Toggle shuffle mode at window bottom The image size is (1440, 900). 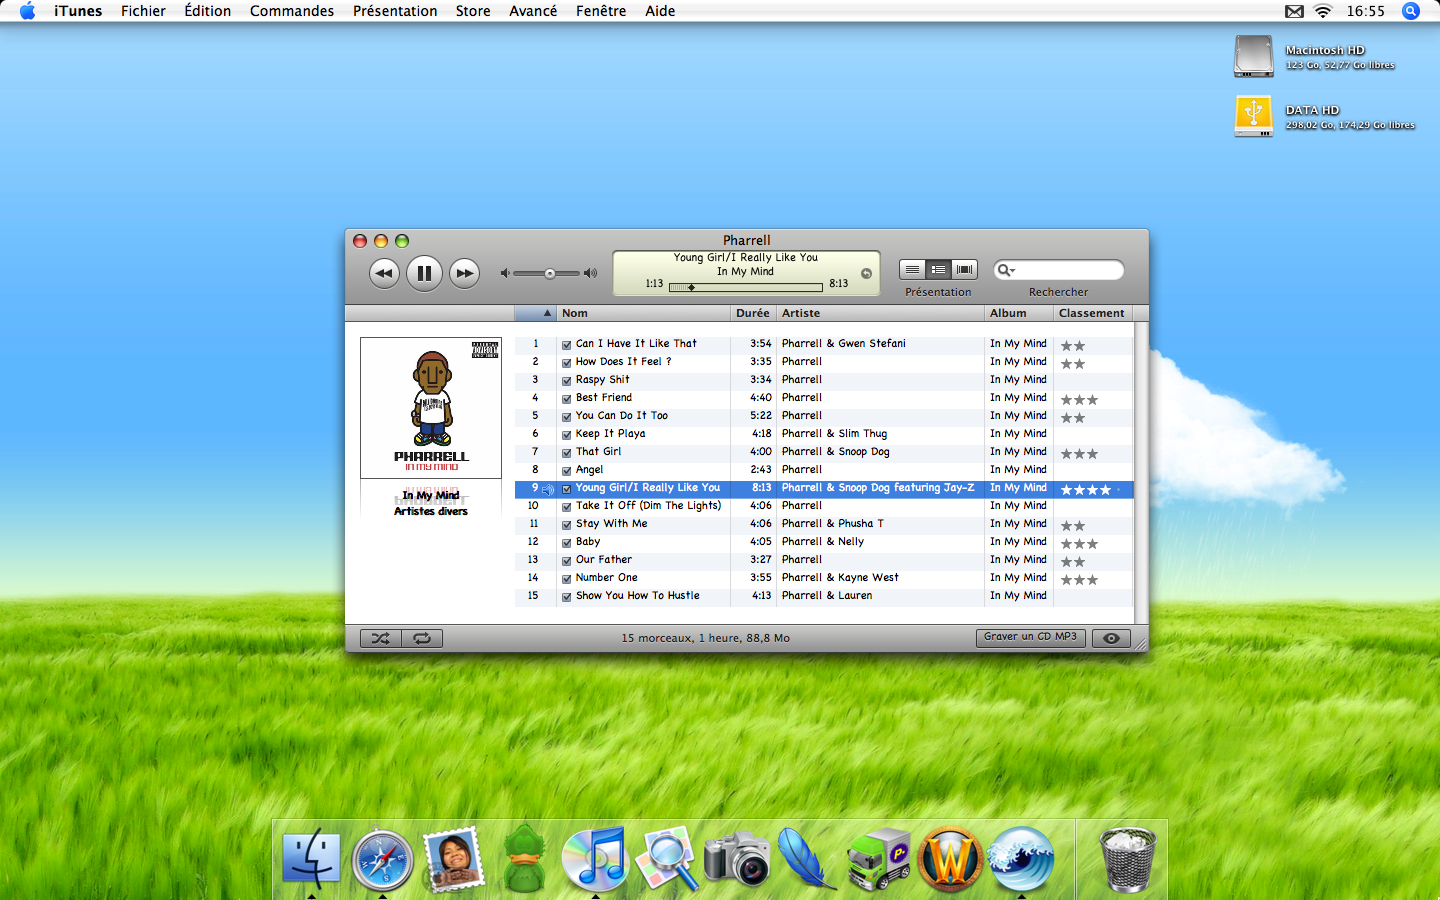381,638
